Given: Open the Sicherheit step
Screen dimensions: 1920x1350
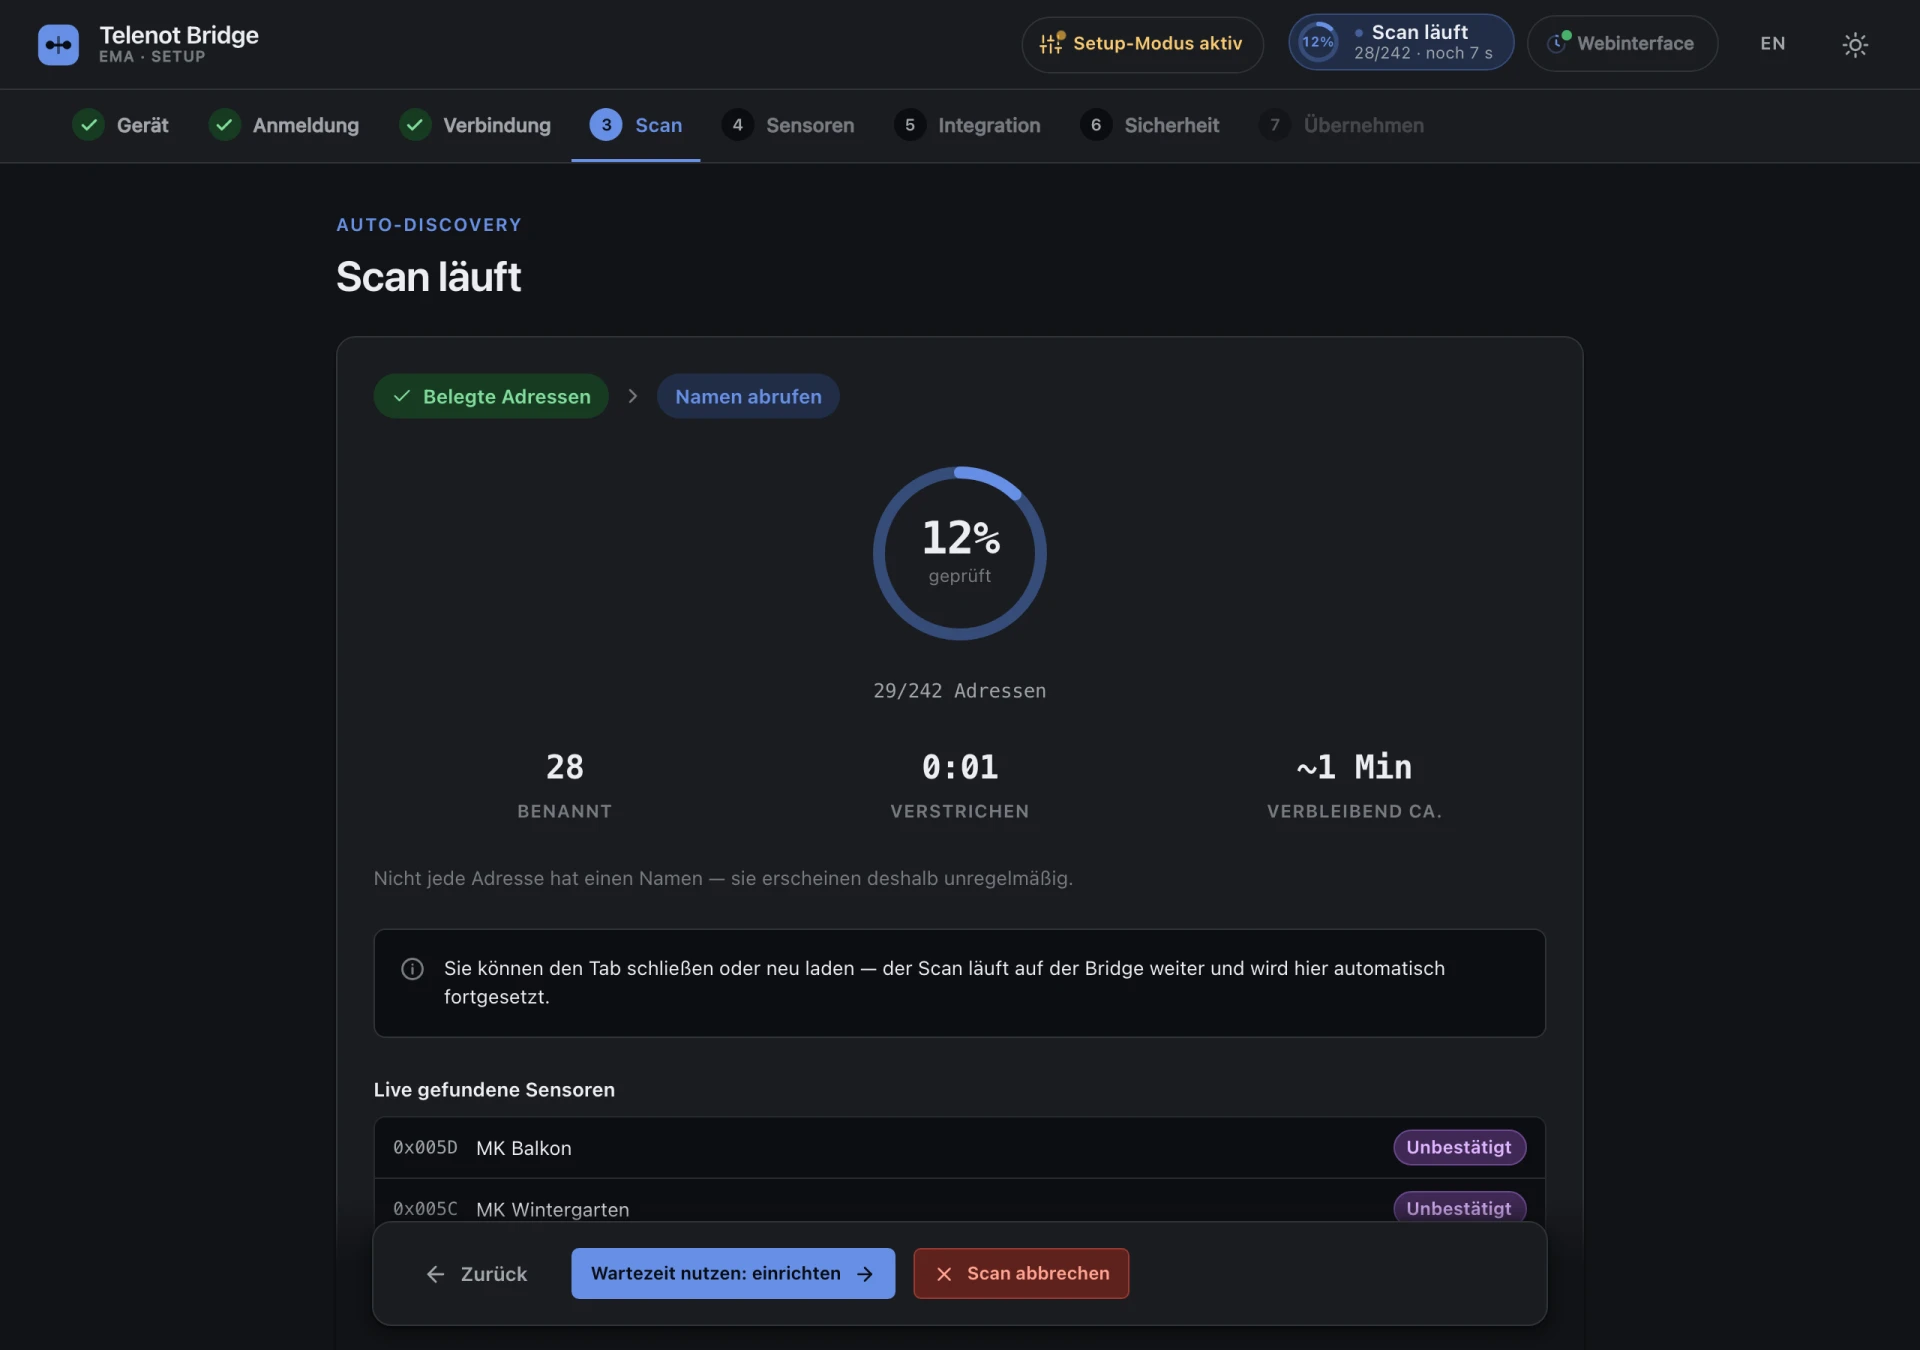Looking at the screenshot, I should pos(1149,125).
